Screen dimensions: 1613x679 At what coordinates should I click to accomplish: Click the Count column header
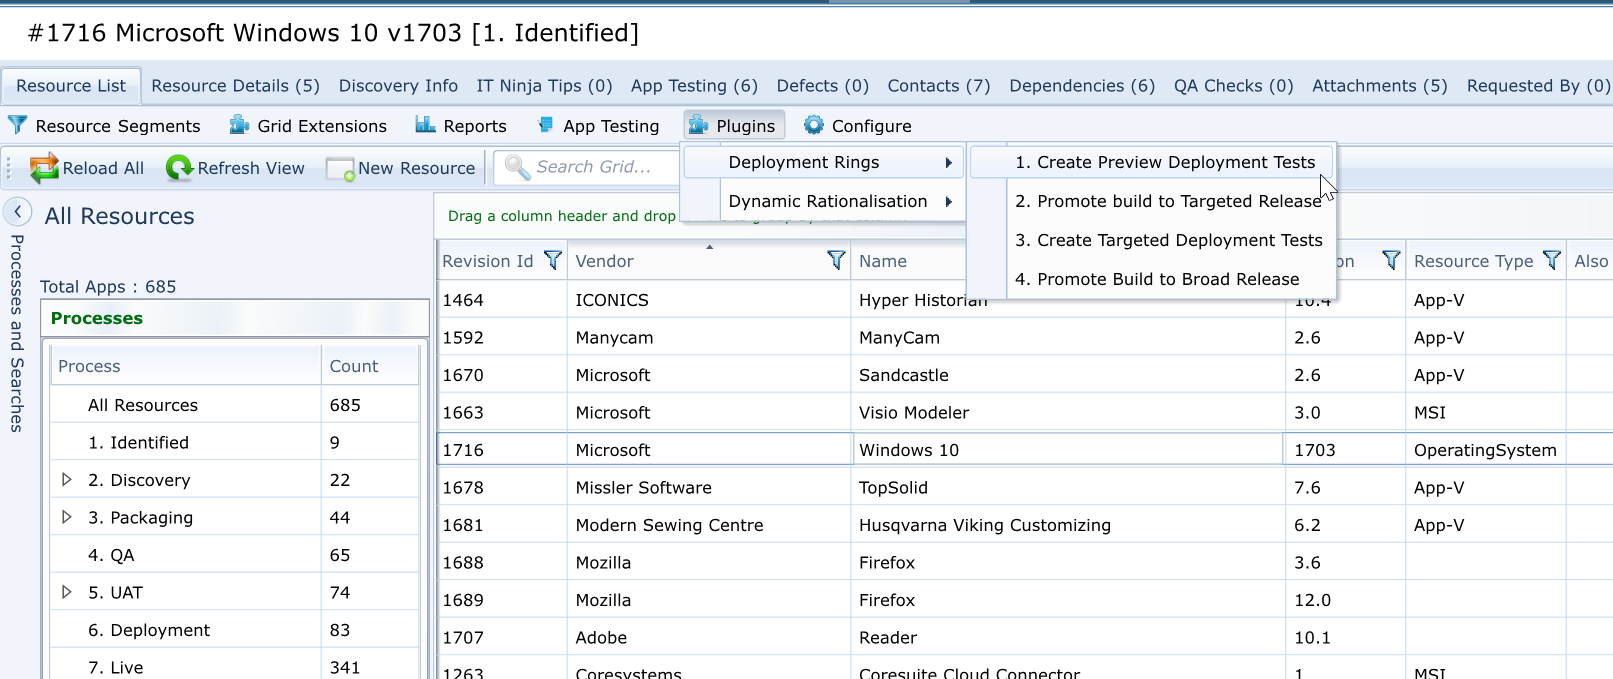click(370, 366)
